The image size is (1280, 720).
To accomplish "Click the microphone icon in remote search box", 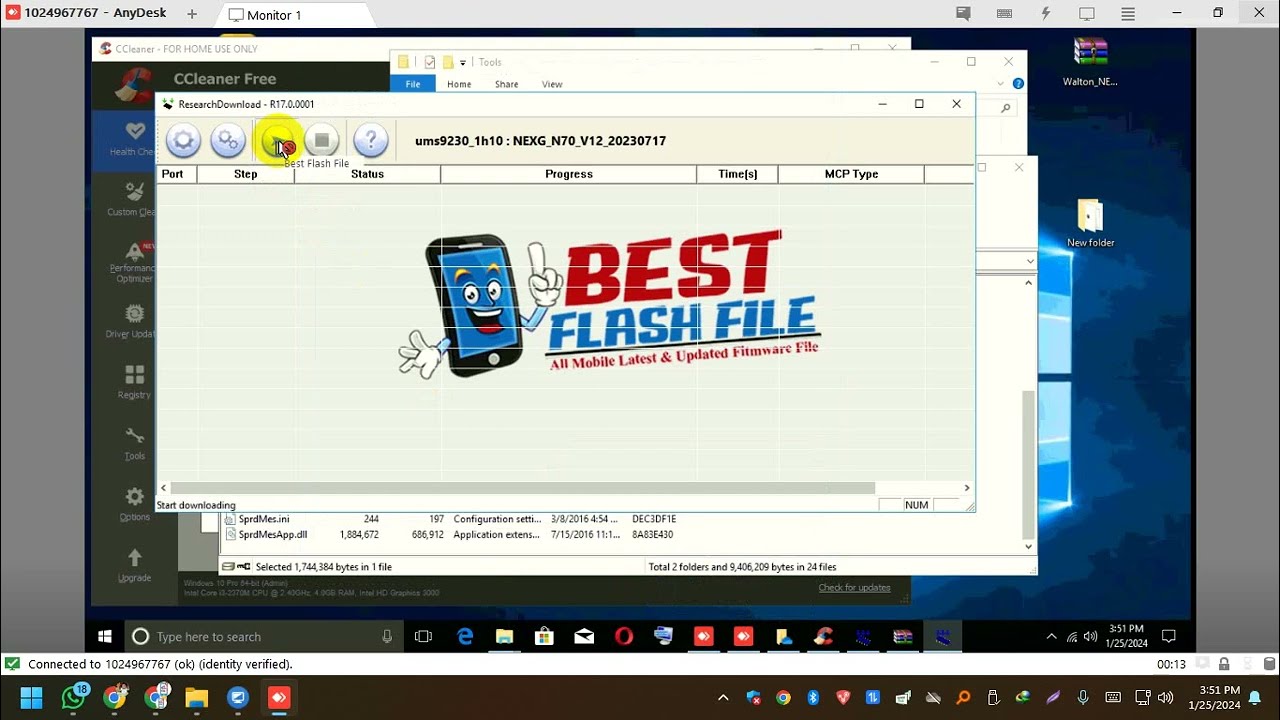I will click(388, 636).
